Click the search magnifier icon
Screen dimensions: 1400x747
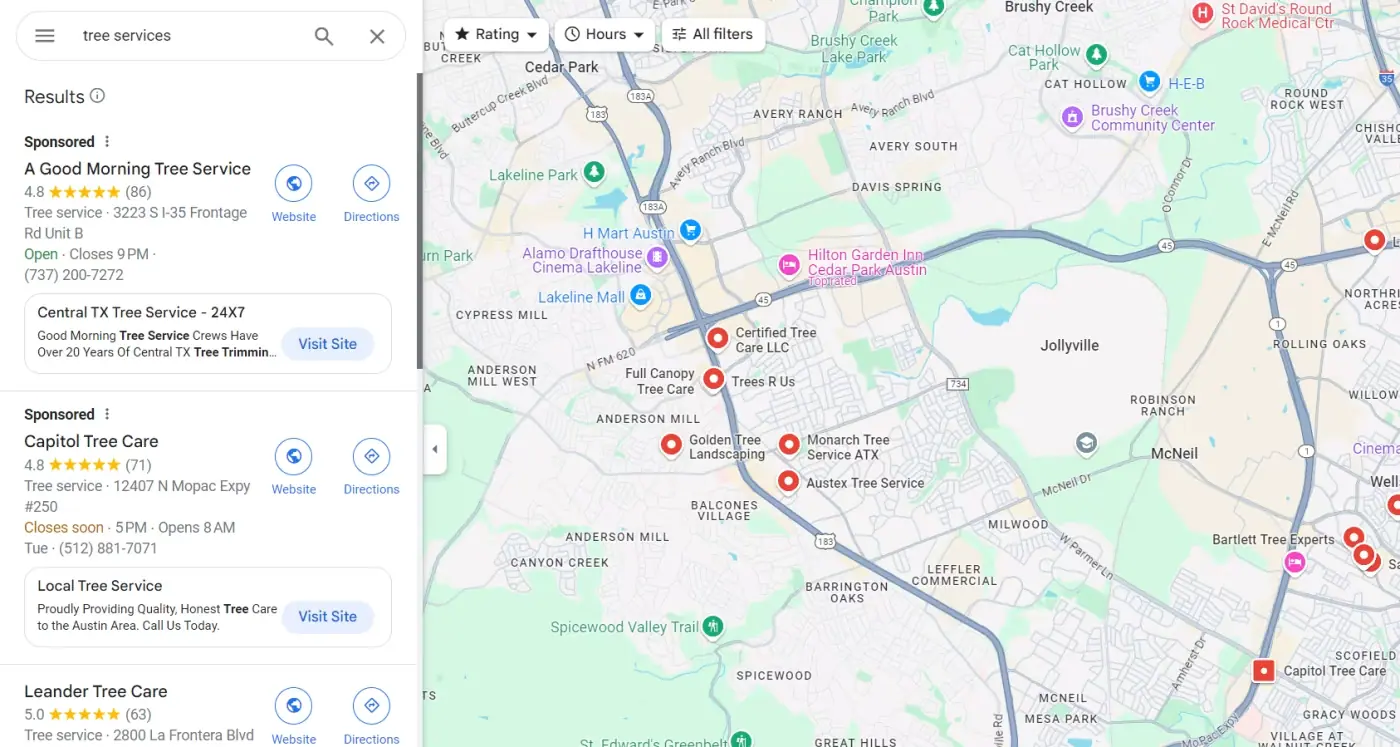(x=324, y=36)
